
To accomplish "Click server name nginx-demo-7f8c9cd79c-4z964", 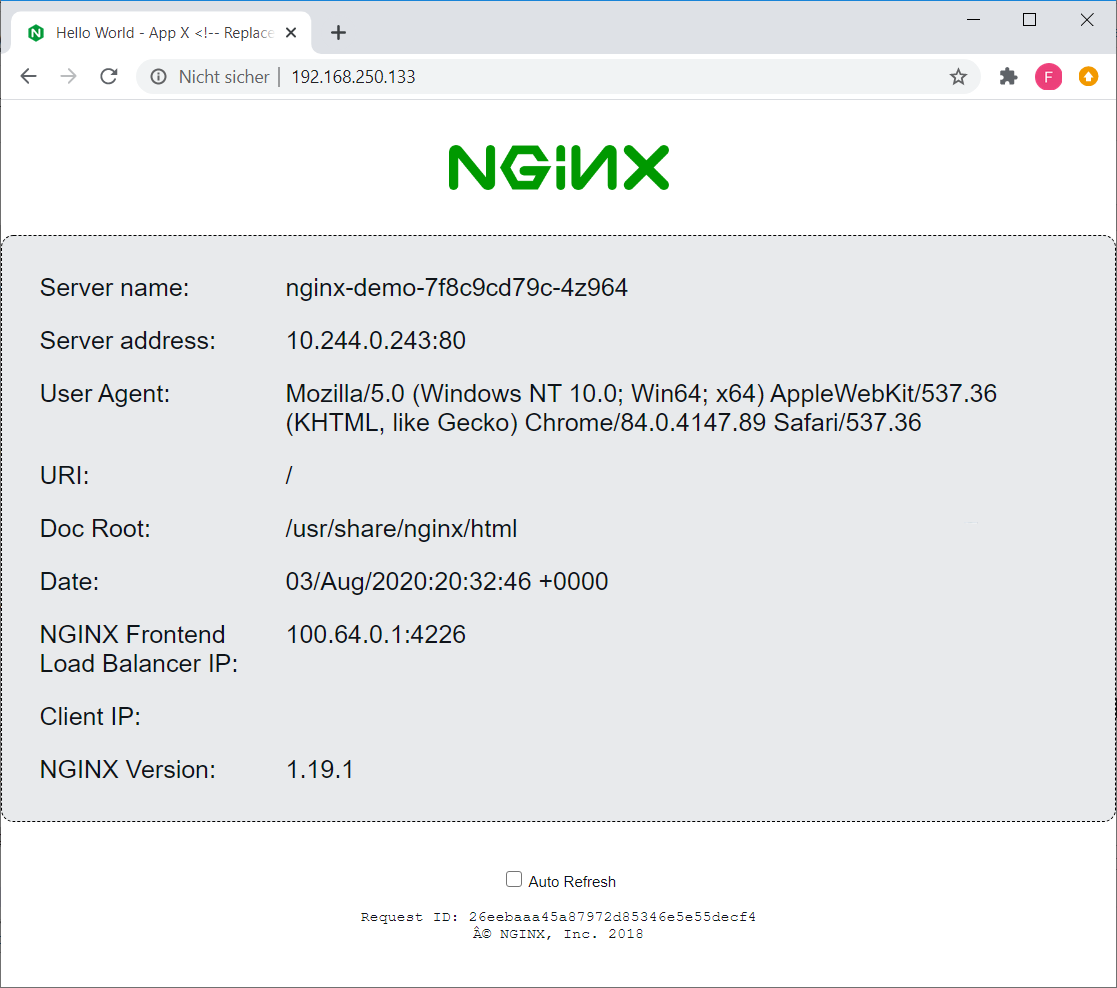I will (x=457, y=288).
